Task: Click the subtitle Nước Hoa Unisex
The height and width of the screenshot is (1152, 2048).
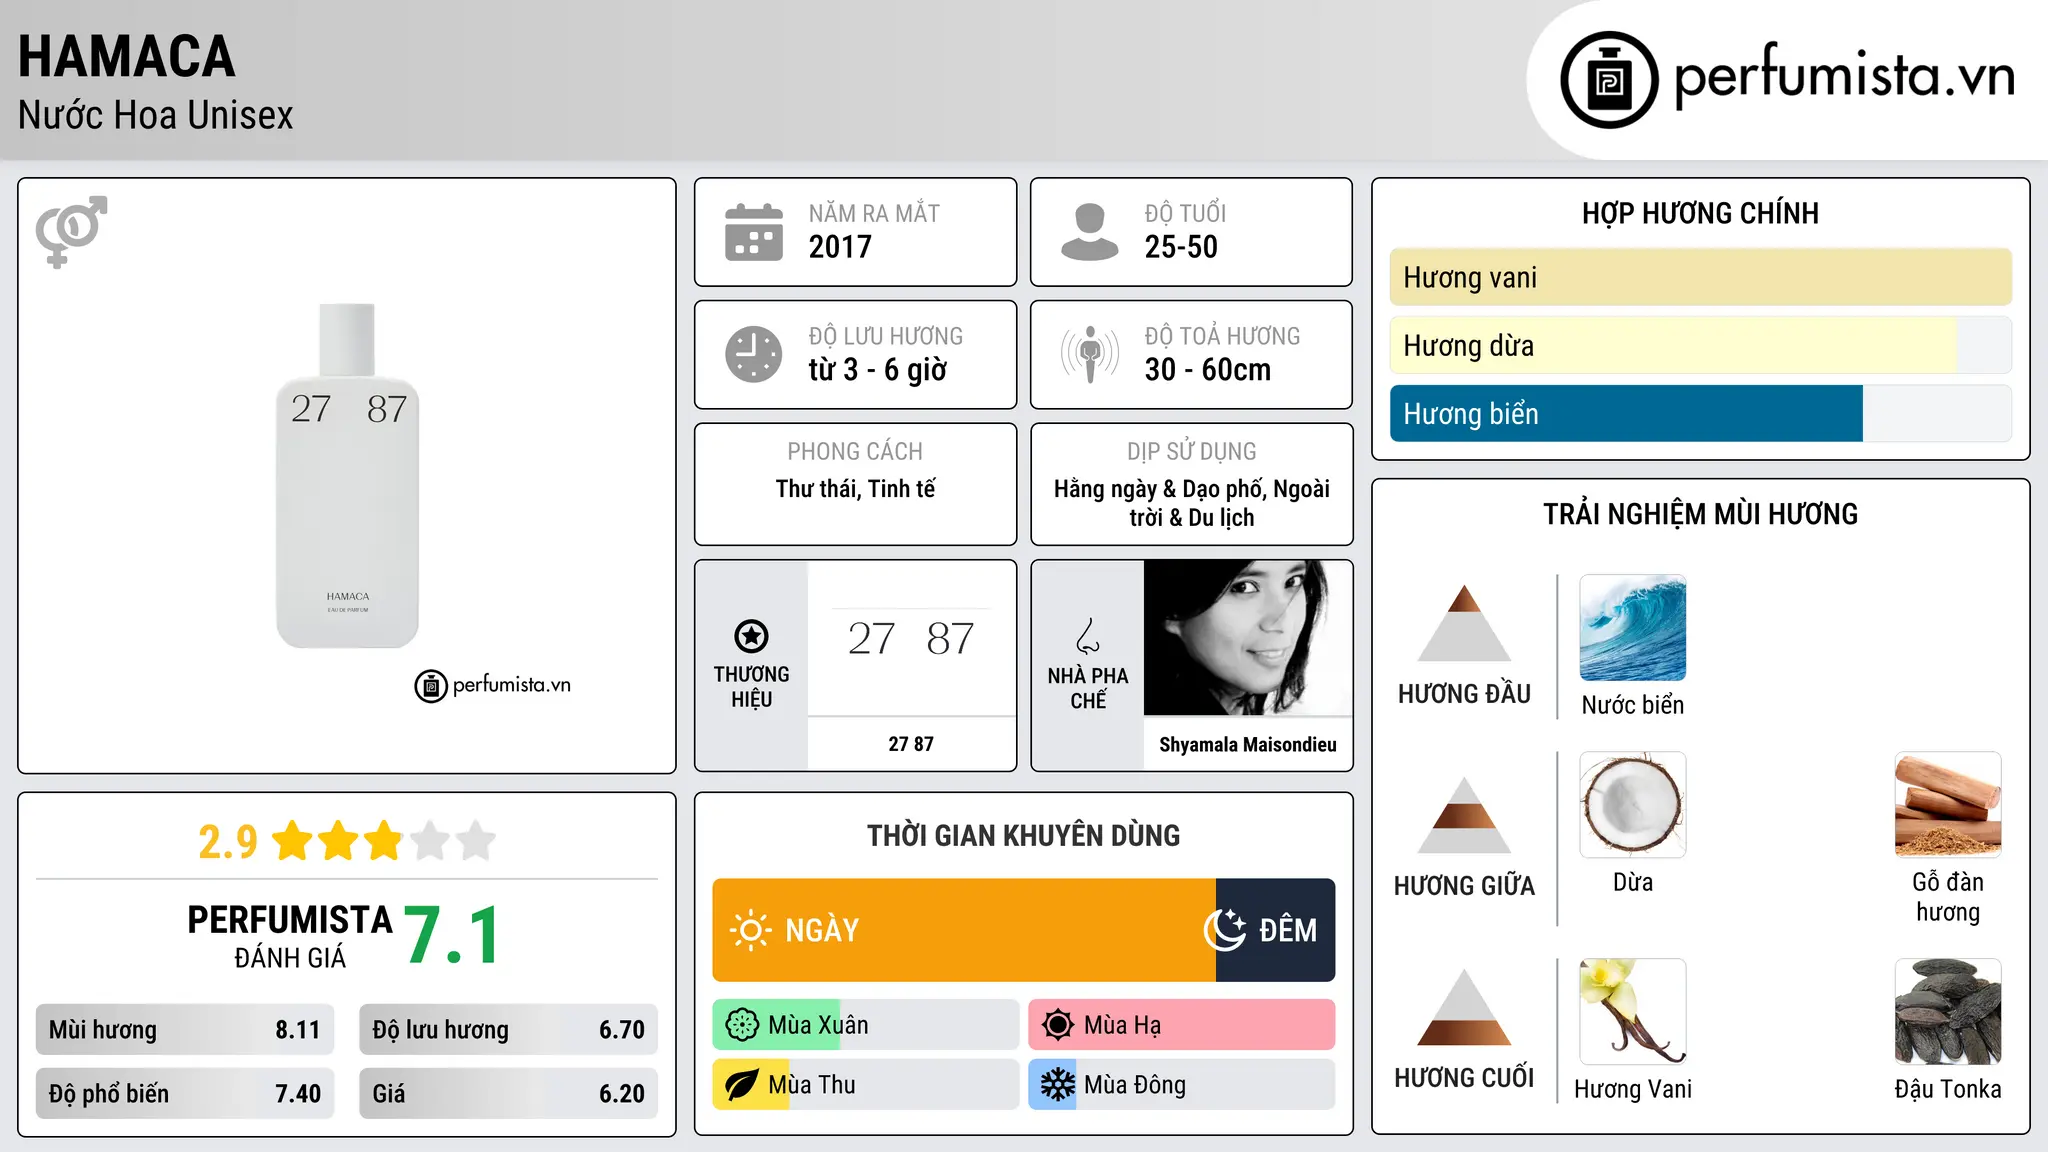Action: (x=156, y=115)
